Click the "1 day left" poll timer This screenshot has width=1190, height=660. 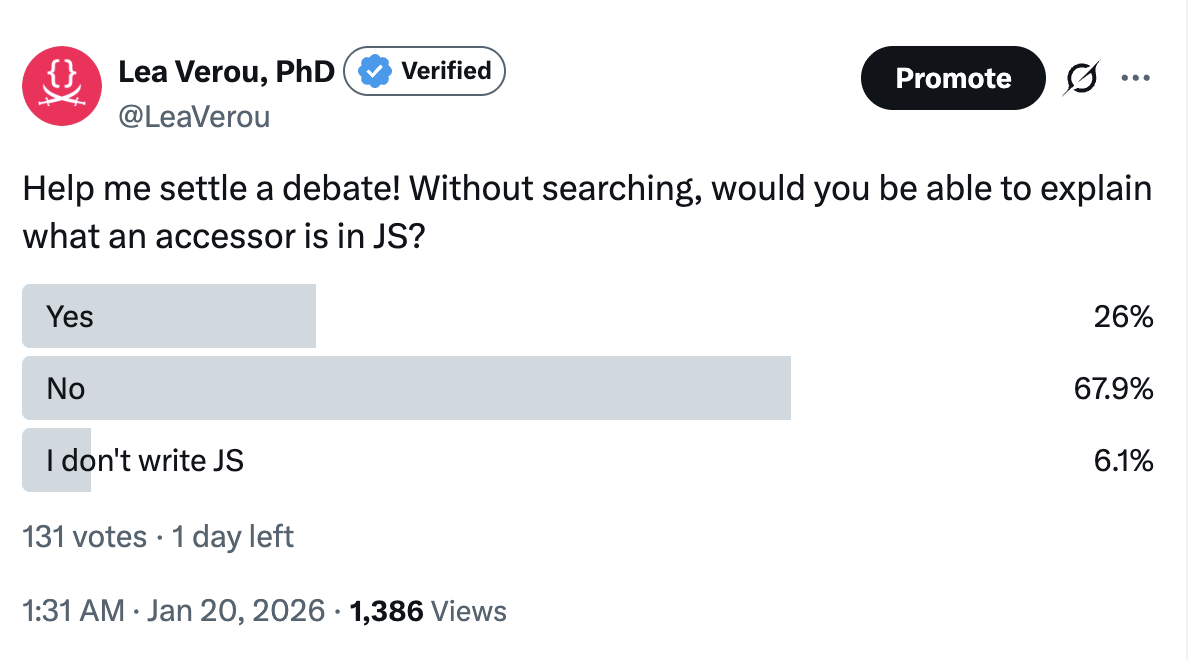[x=232, y=537]
